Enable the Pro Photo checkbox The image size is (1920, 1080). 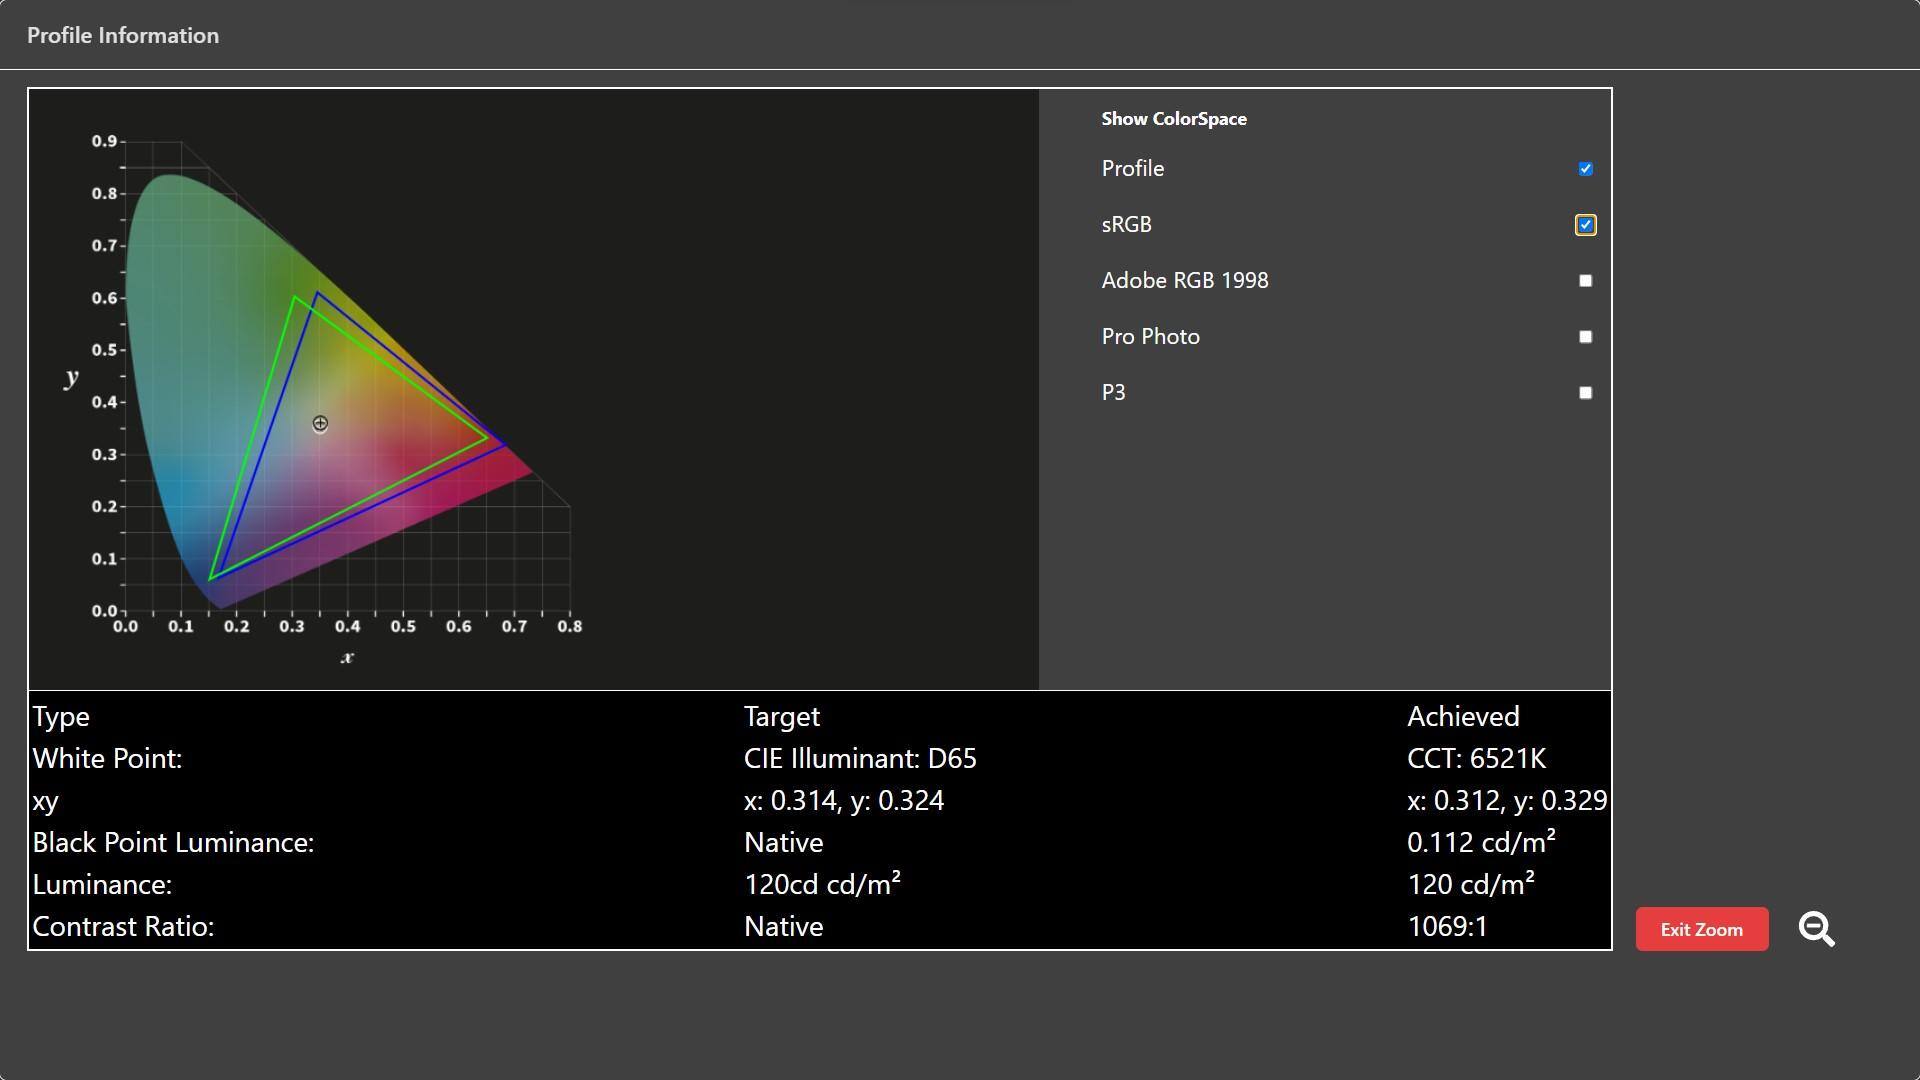pyautogui.click(x=1585, y=337)
